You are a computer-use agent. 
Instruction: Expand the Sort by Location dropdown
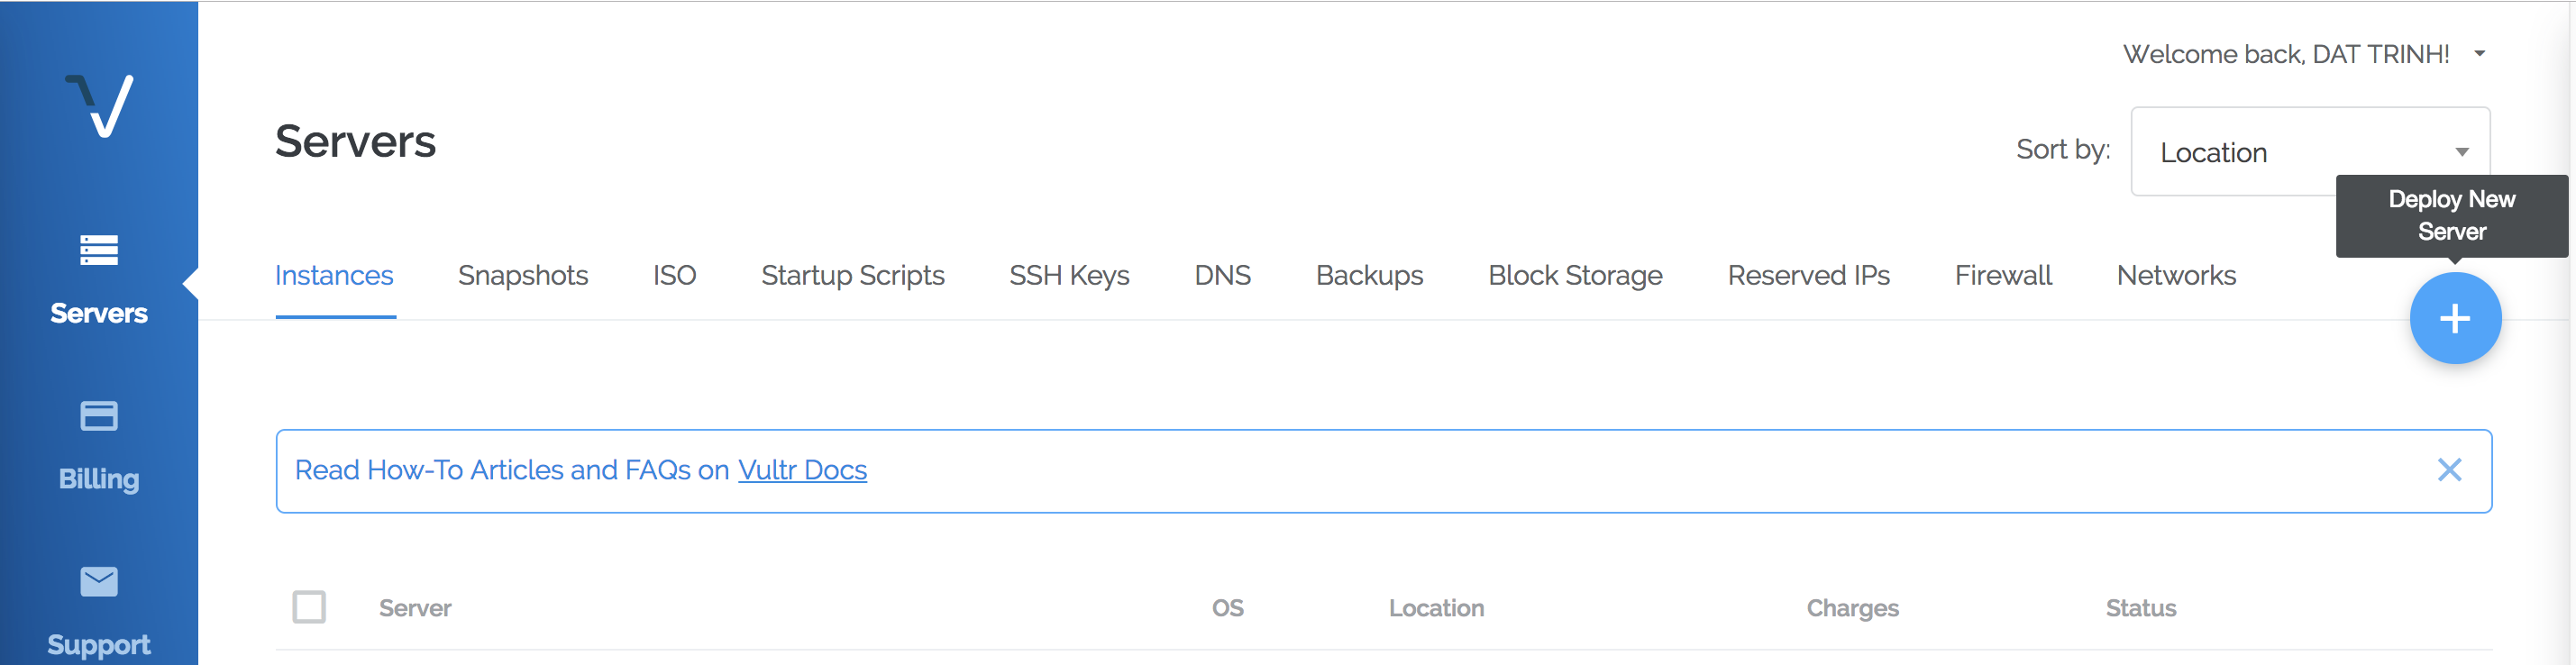(x=2310, y=151)
